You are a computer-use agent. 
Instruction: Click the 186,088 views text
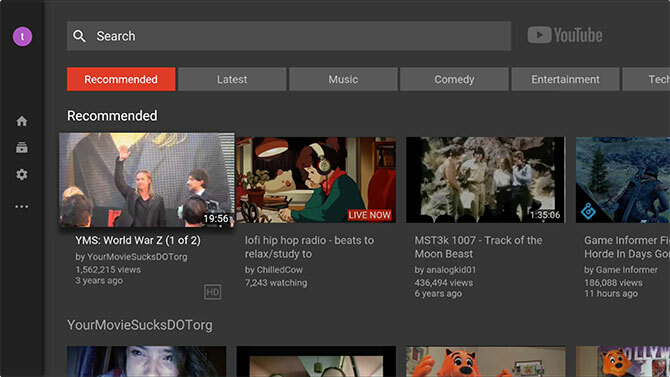pos(613,283)
